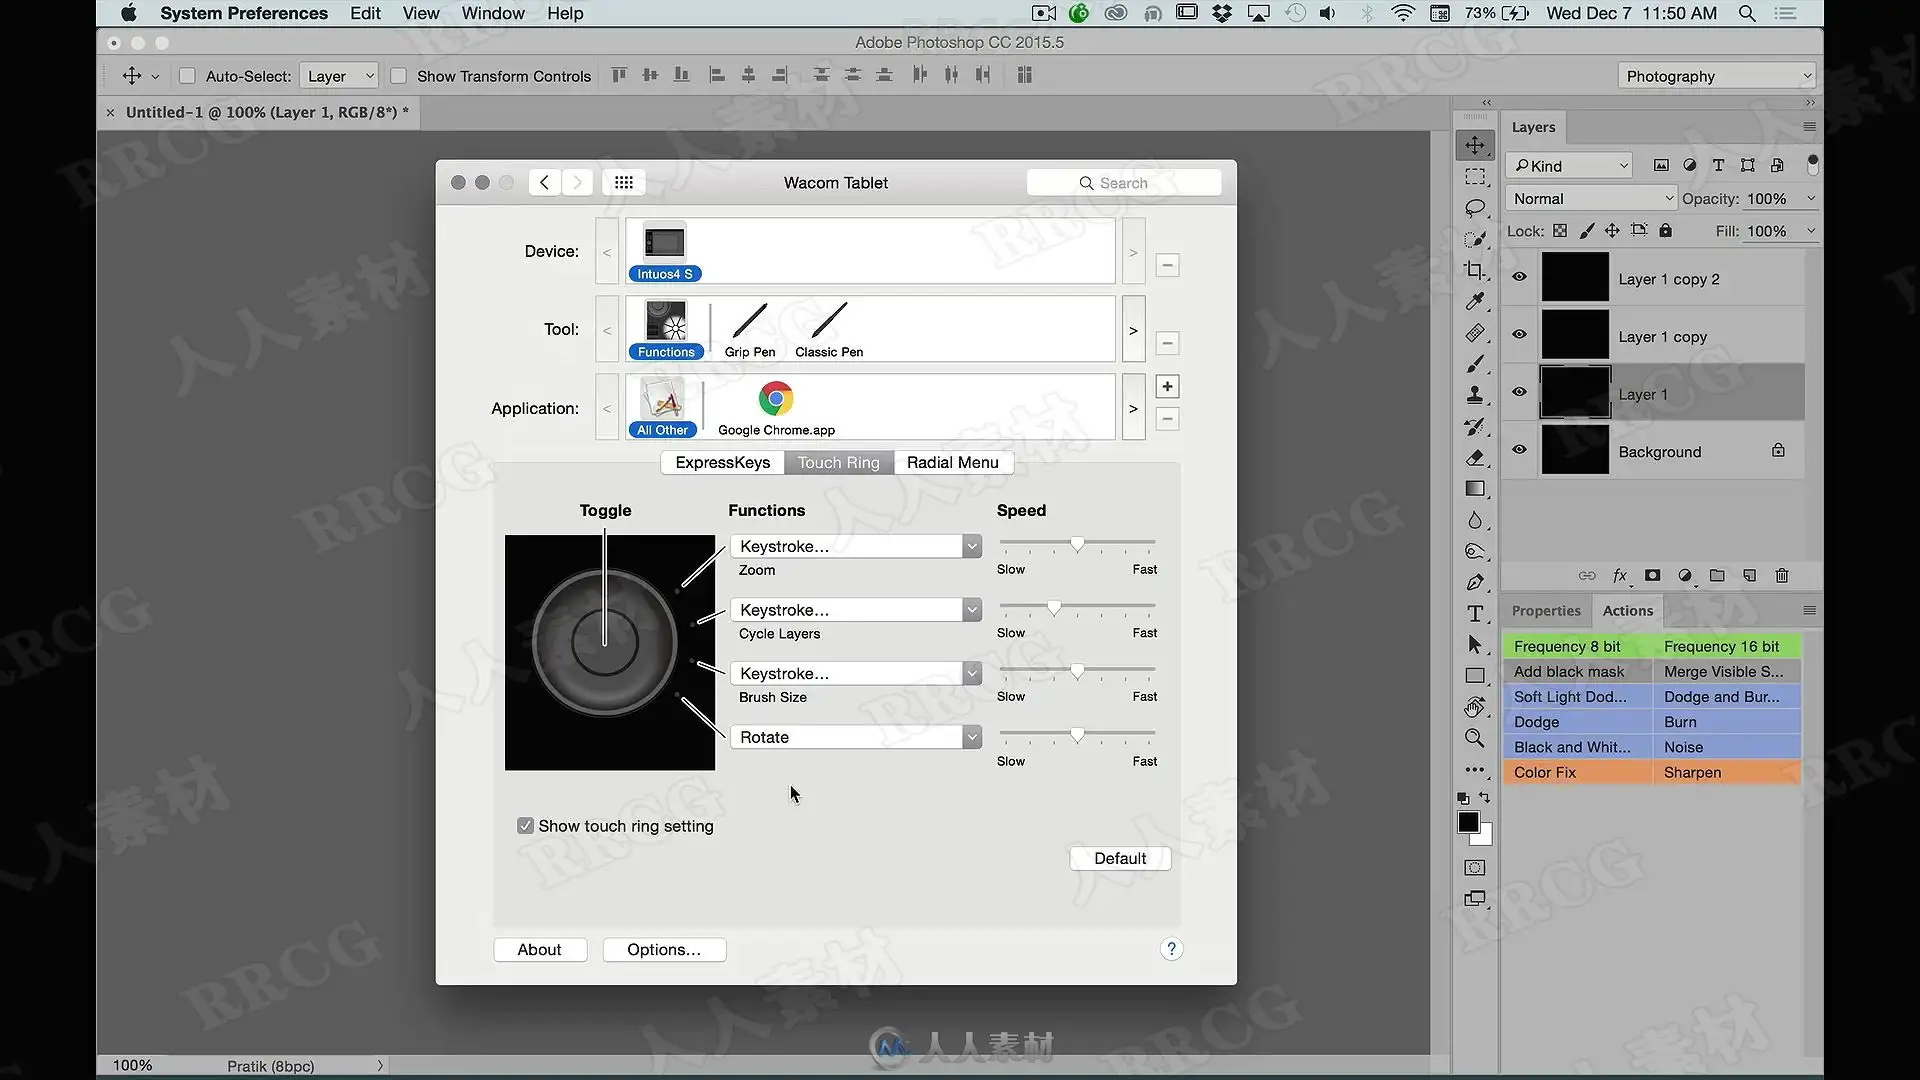Open the Rotate function dropdown
Viewport: 1920px width, 1080px height.
pyautogui.click(x=856, y=737)
